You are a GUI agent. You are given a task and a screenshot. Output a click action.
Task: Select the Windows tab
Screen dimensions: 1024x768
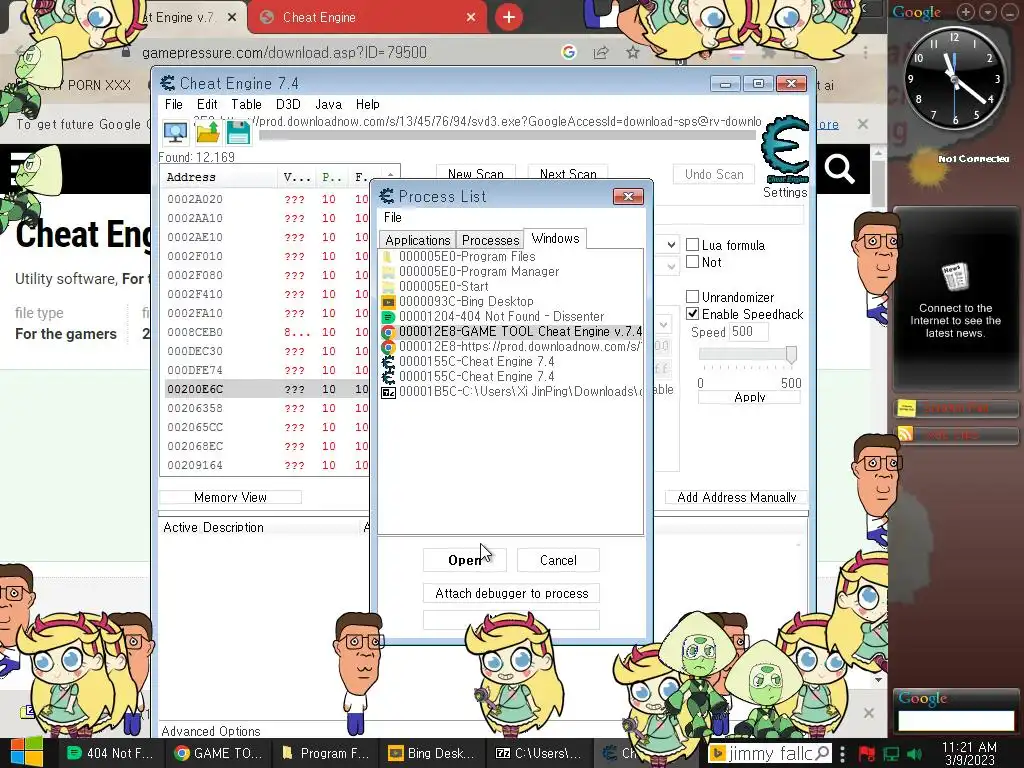point(555,238)
